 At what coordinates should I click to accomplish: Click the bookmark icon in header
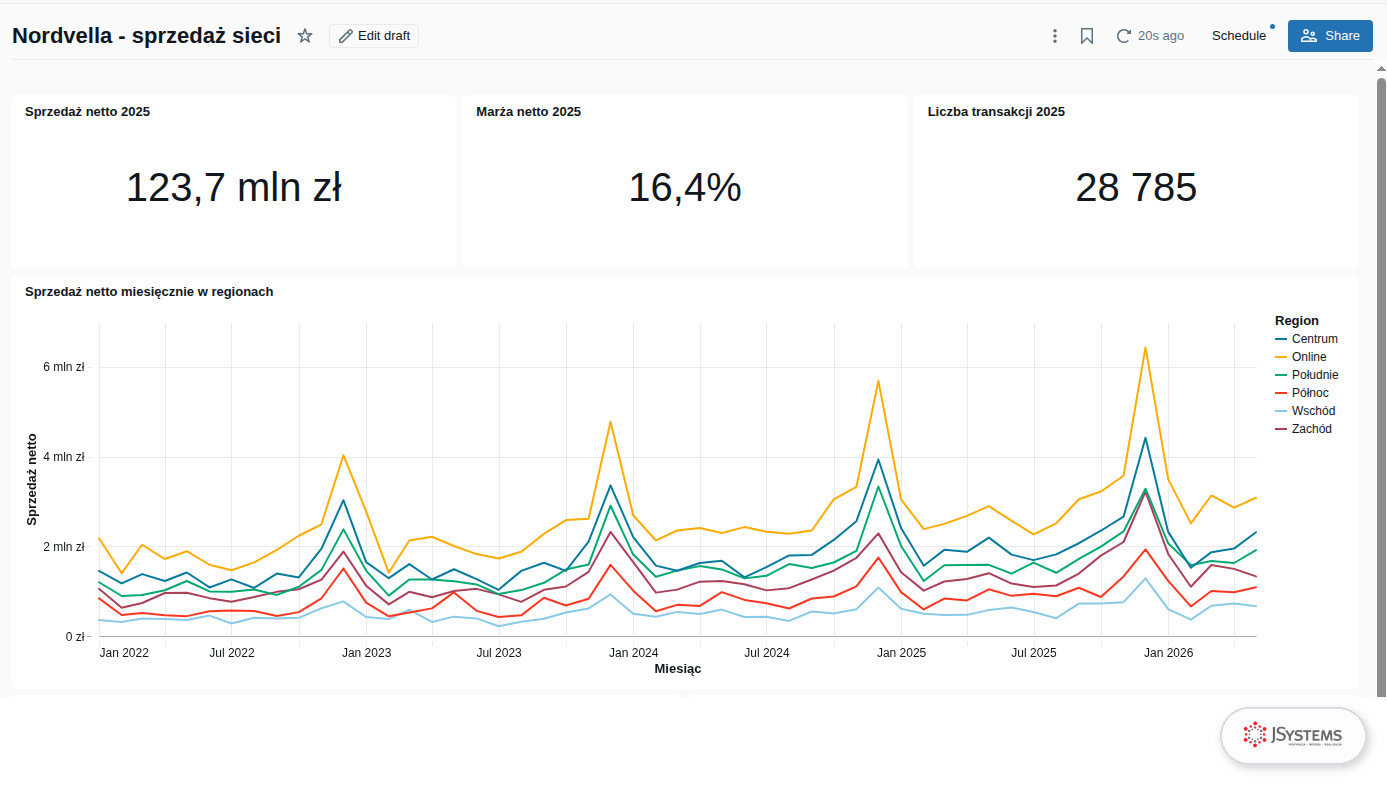[1087, 36]
